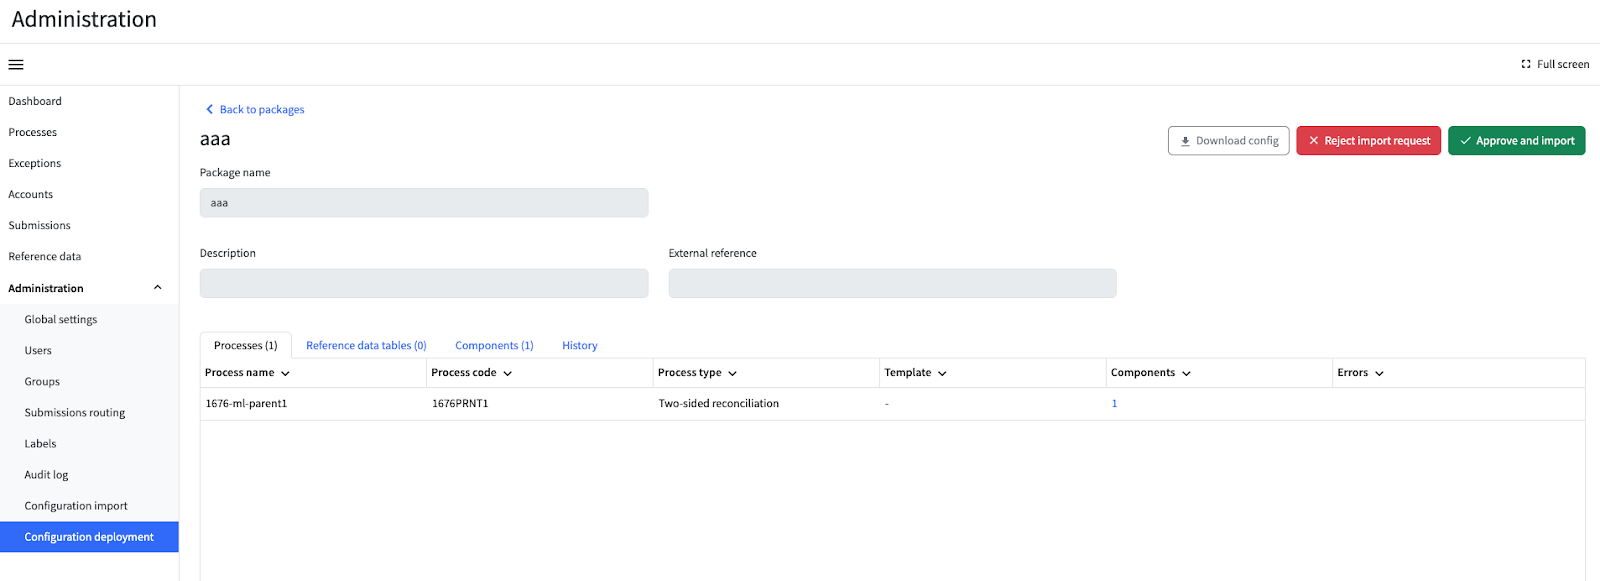Image resolution: width=1600 pixels, height=581 pixels.
Task: Click the X icon on Reject import request
Action: (1314, 141)
